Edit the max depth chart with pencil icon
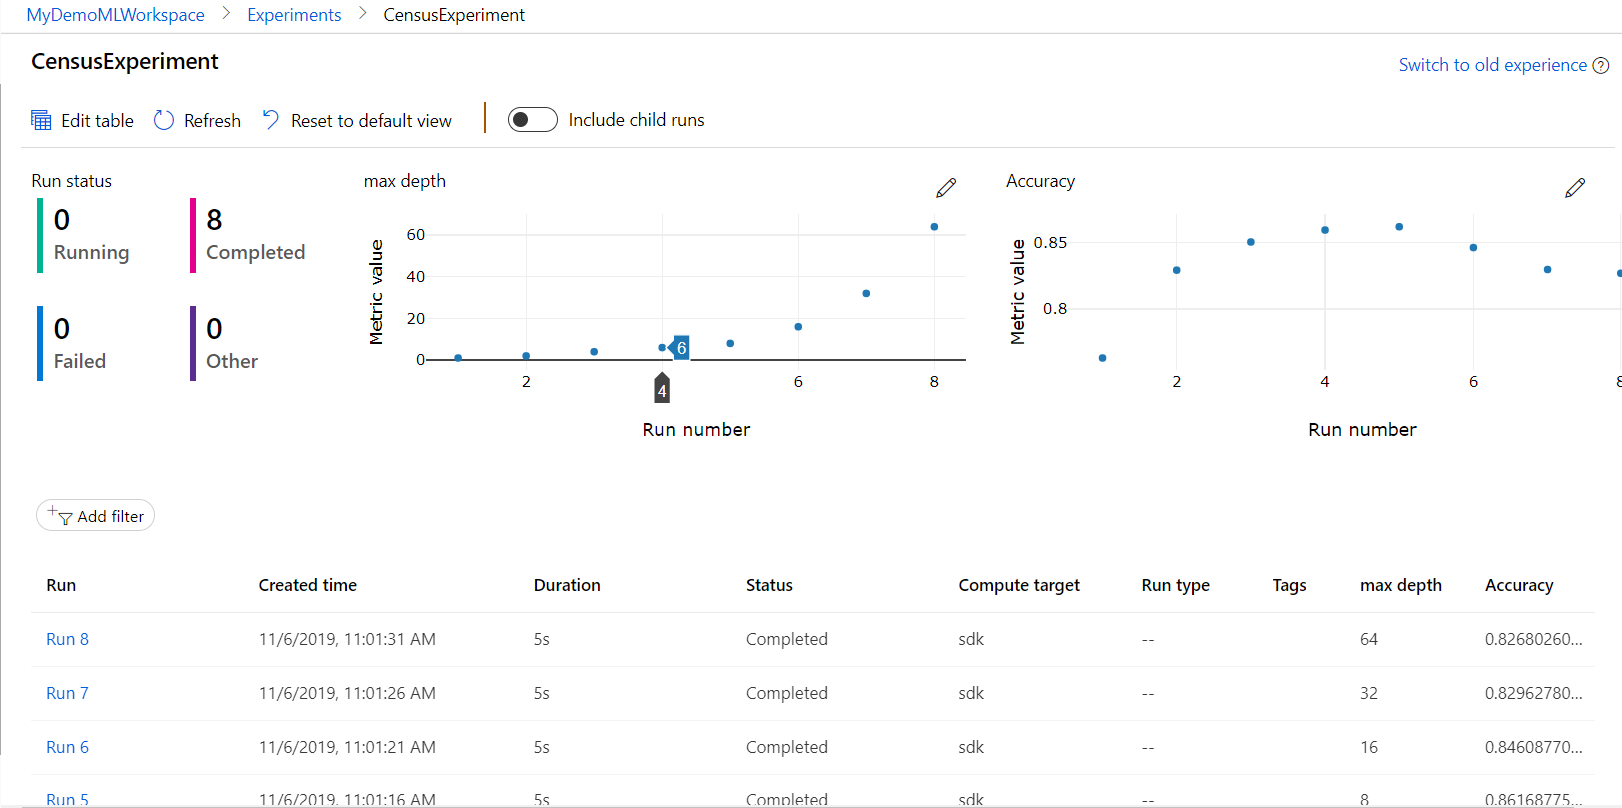Viewport: 1622px width, 808px height. point(946,188)
